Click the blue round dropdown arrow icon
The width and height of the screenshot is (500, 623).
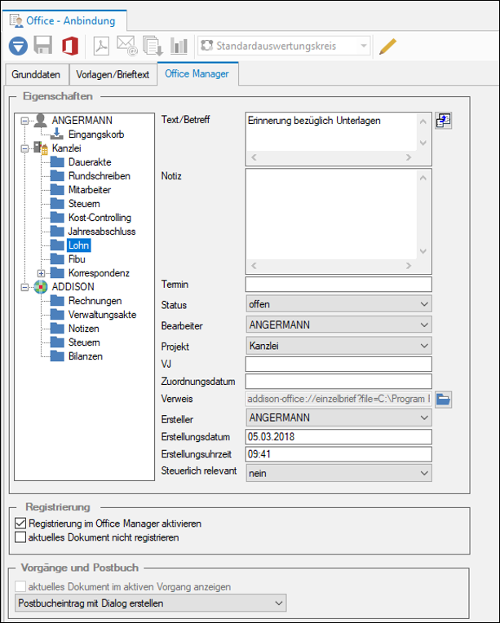(x=18, y=46)
